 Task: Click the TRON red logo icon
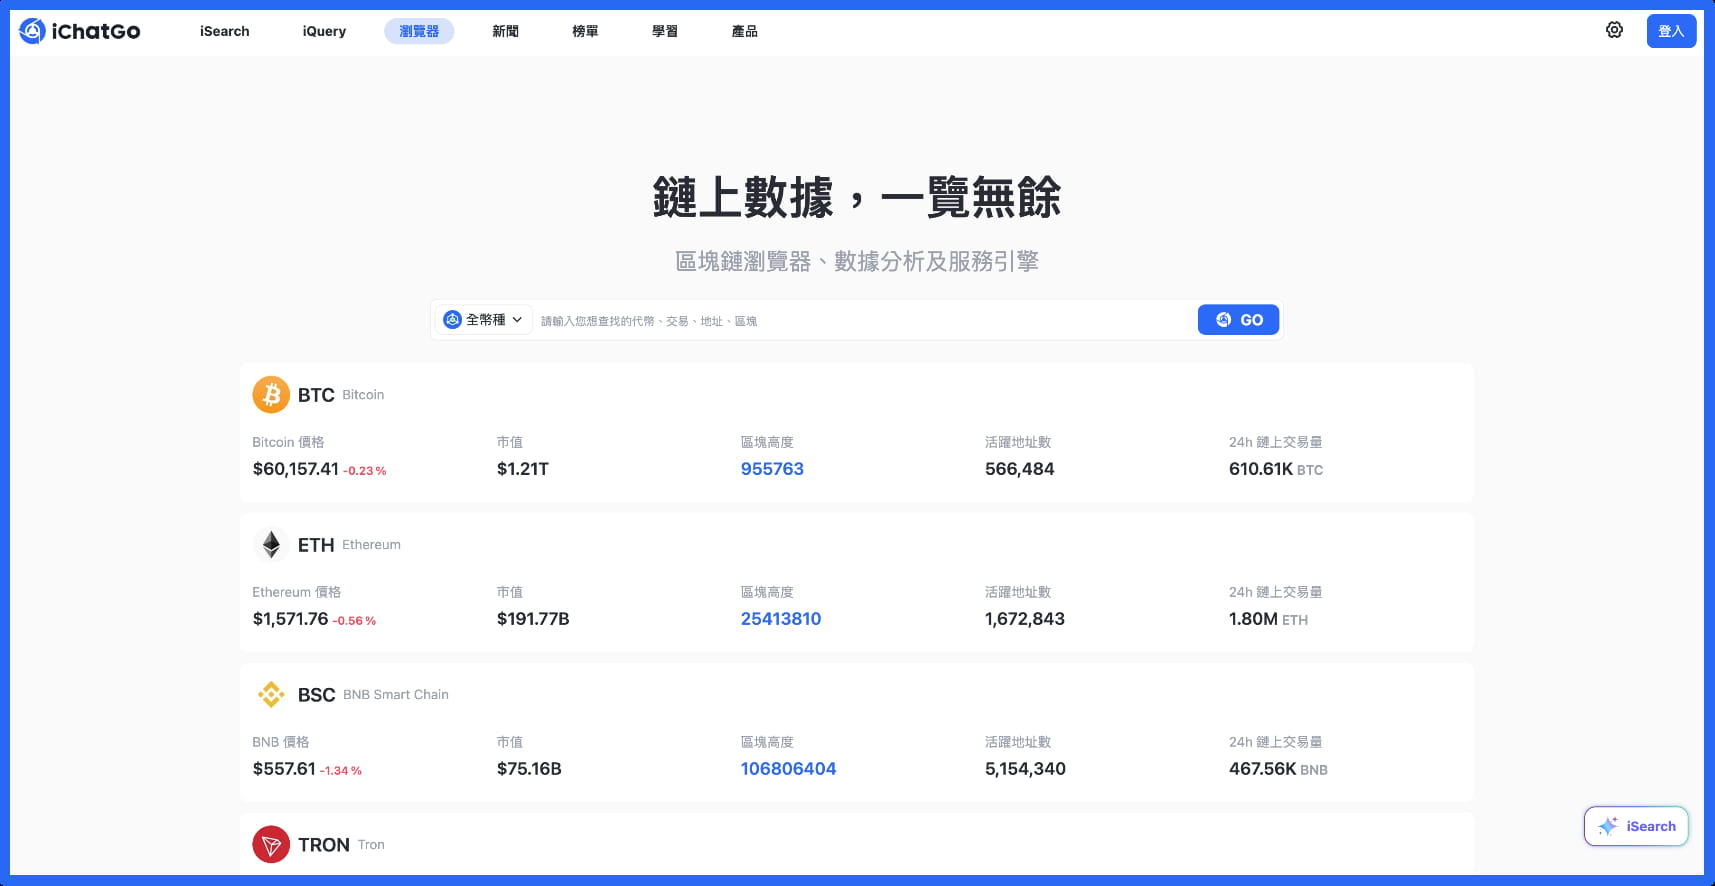point(271,845)
